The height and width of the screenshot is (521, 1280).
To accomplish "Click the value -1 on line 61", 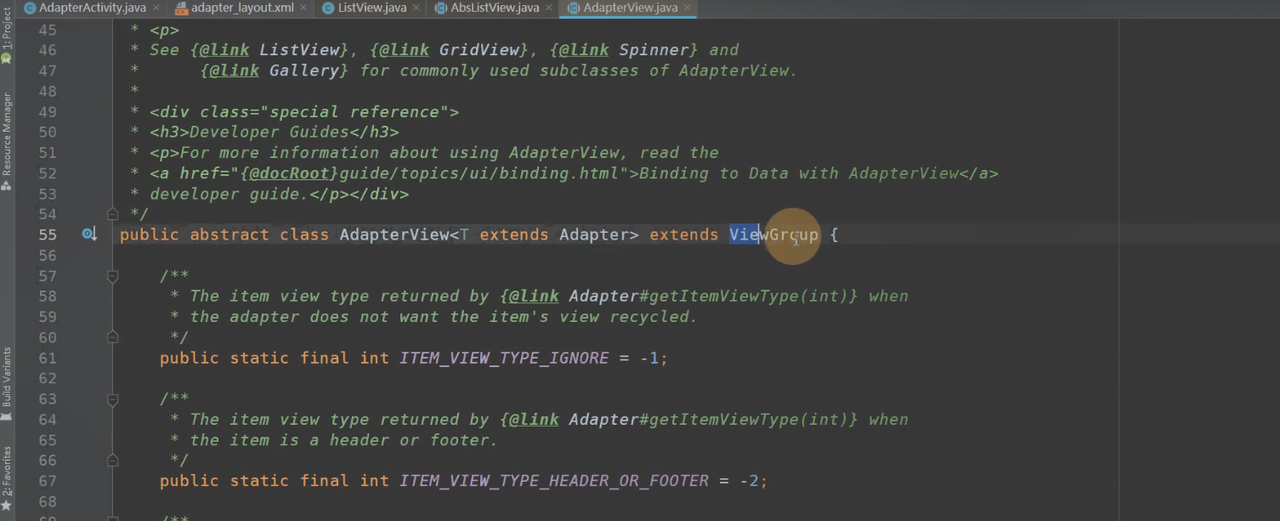I will coord(649,358).
